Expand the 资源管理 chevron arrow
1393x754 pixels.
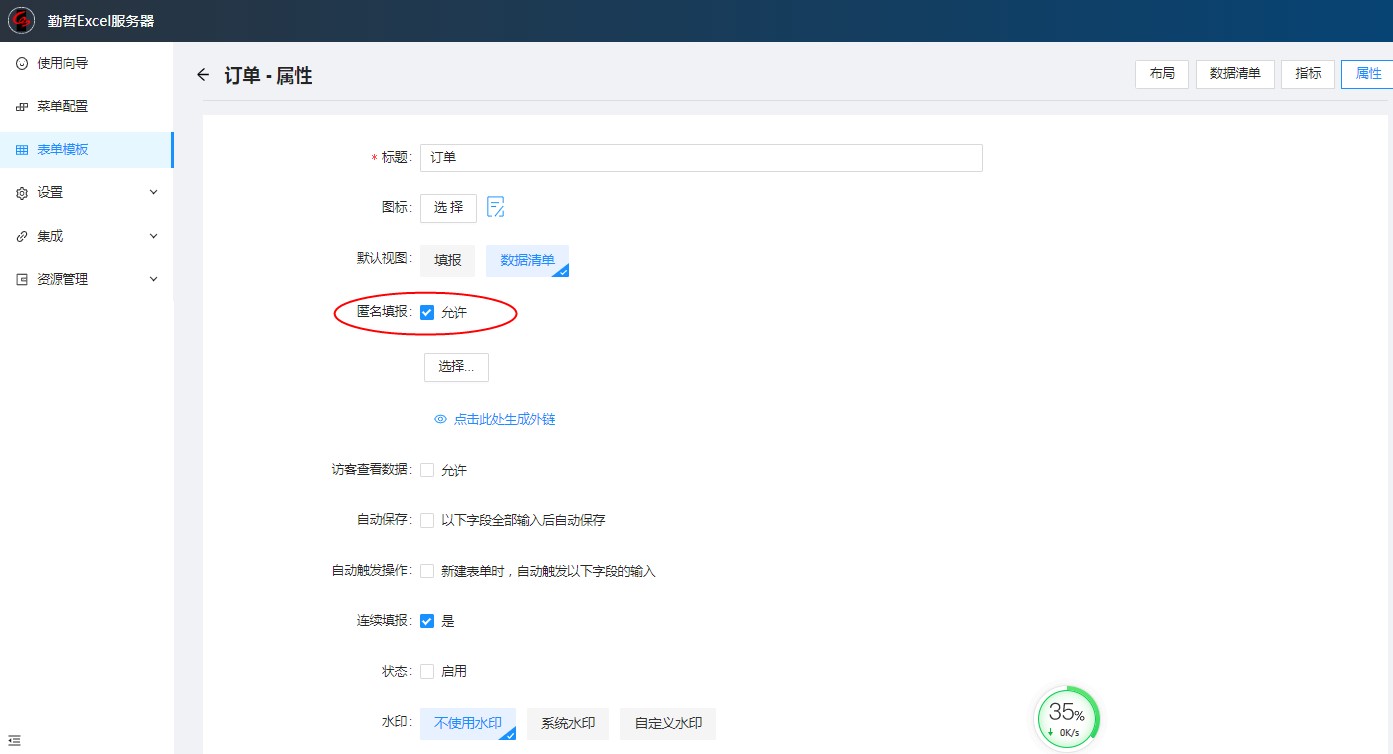click(x=153, y=279)
